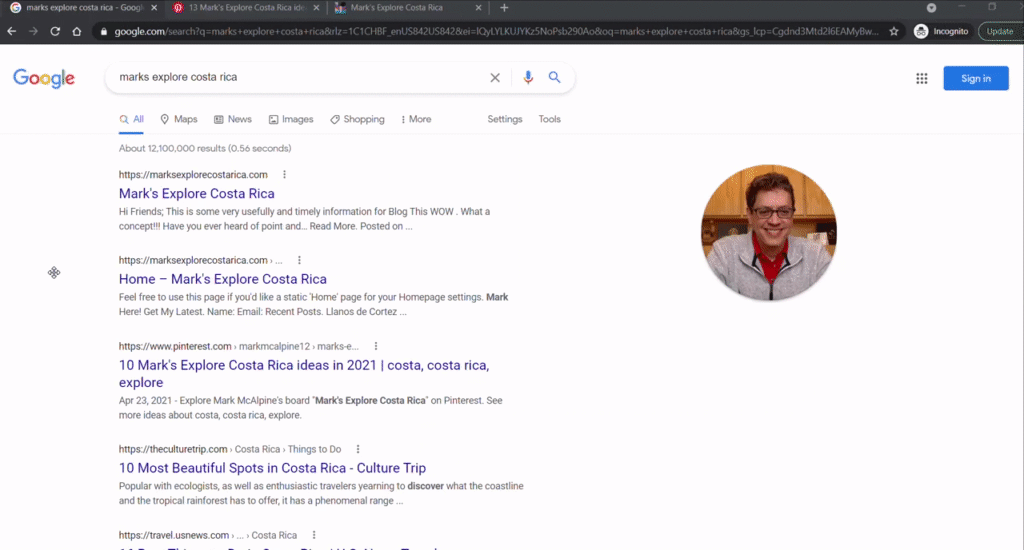Close the Pinterest tab
Screen dimensions: 1024x550
coord(317,8)
